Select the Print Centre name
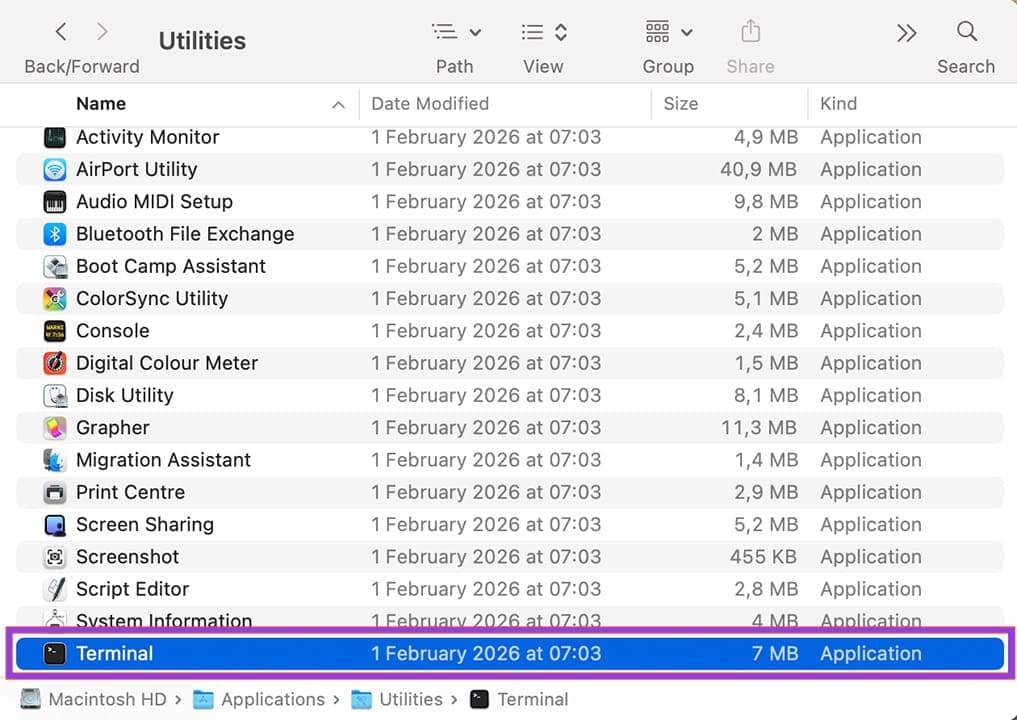Image resolution: width=1017 pixels, height=720 pixels. [130, 492]
